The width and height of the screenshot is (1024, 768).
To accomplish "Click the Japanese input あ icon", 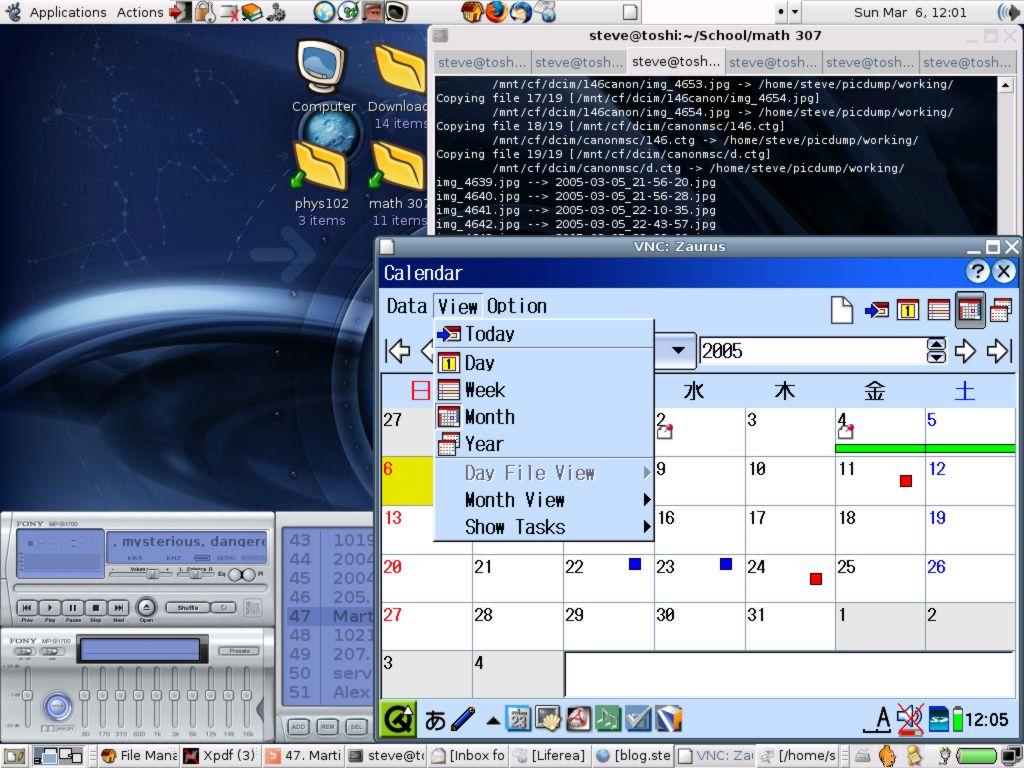I will [x=435, y=720].
